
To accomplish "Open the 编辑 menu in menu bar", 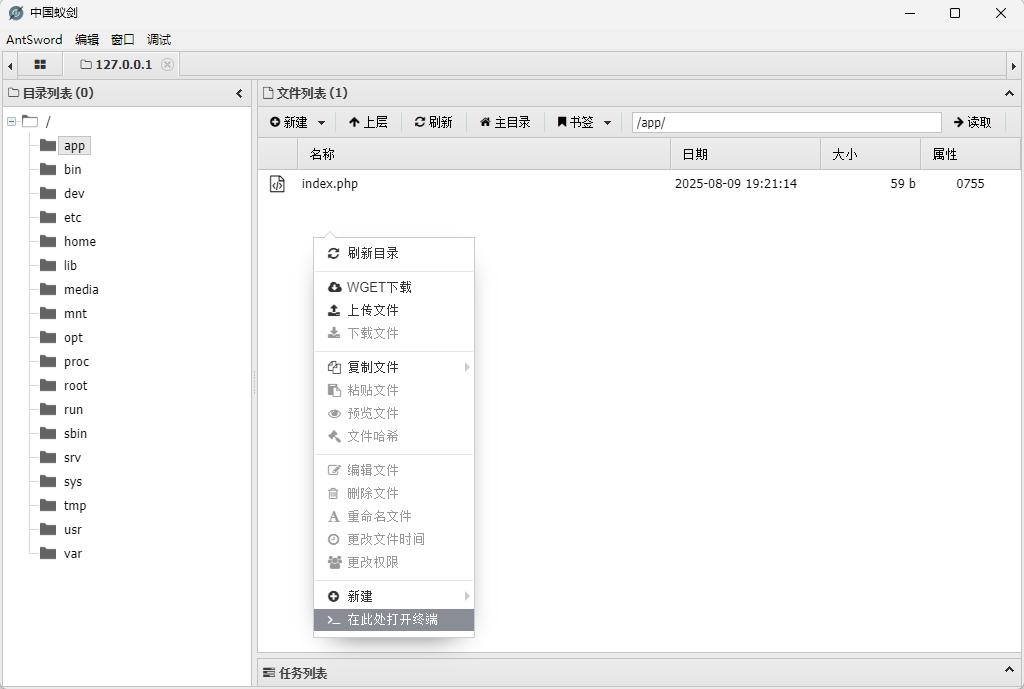I will tap(87, 40).
